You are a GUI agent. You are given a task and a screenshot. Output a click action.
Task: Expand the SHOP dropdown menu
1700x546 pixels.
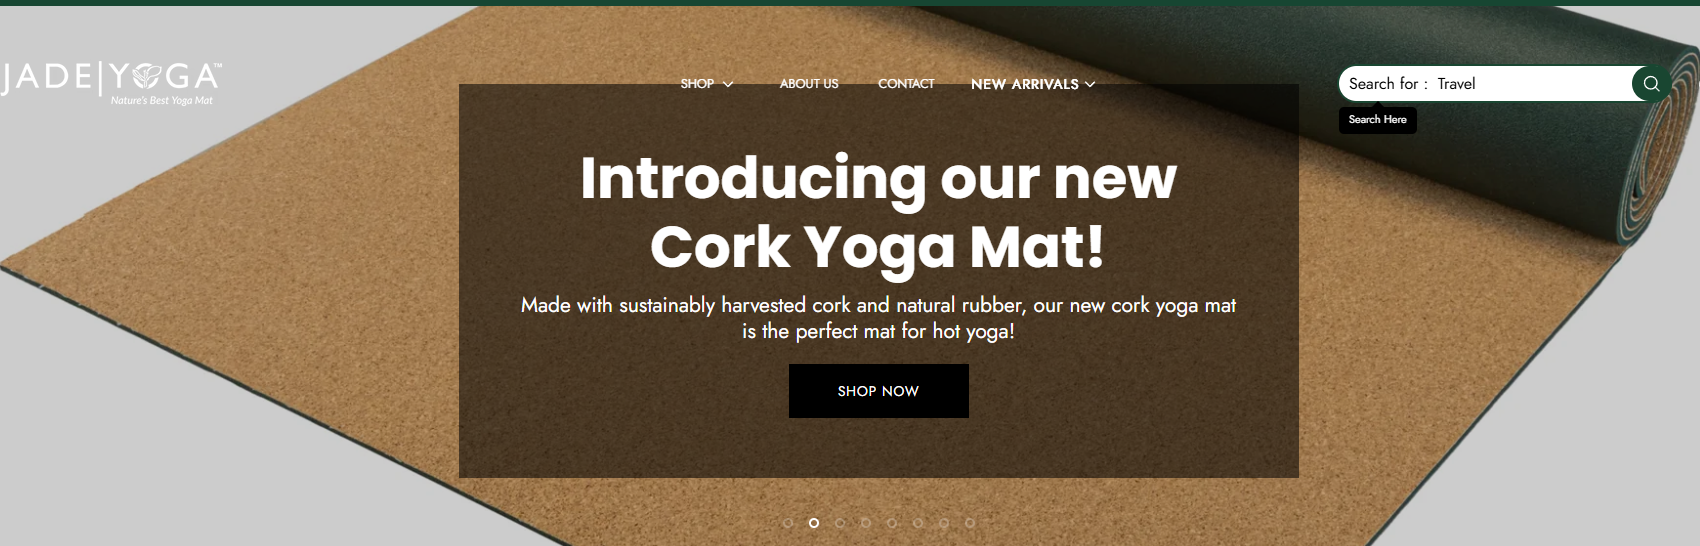click(707, 84)
